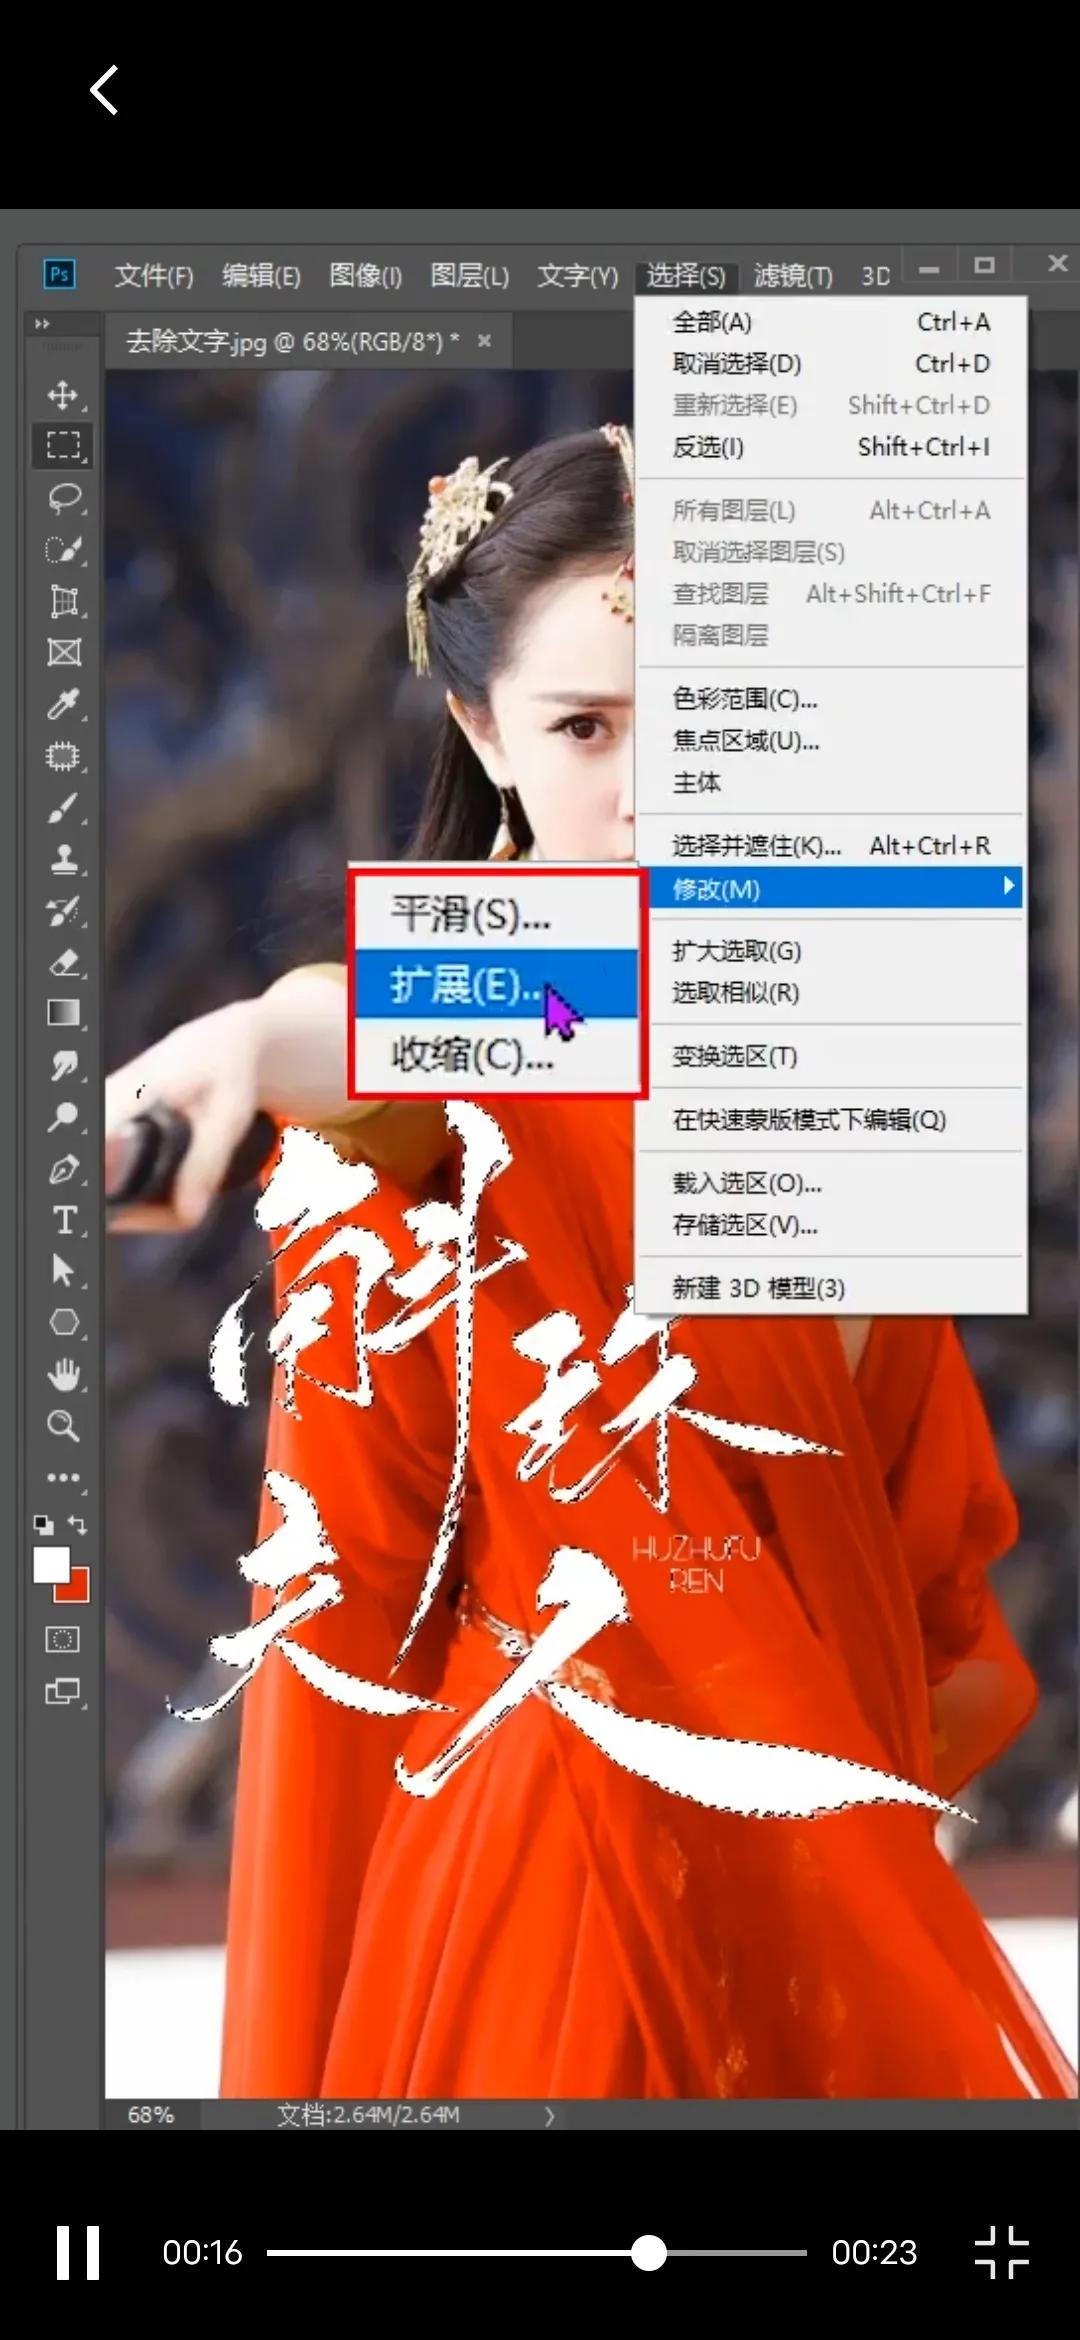The width and height of the screenshot is (1080, 2340).
Task: Open the 图像(I) menu
Action: (365, 275)
